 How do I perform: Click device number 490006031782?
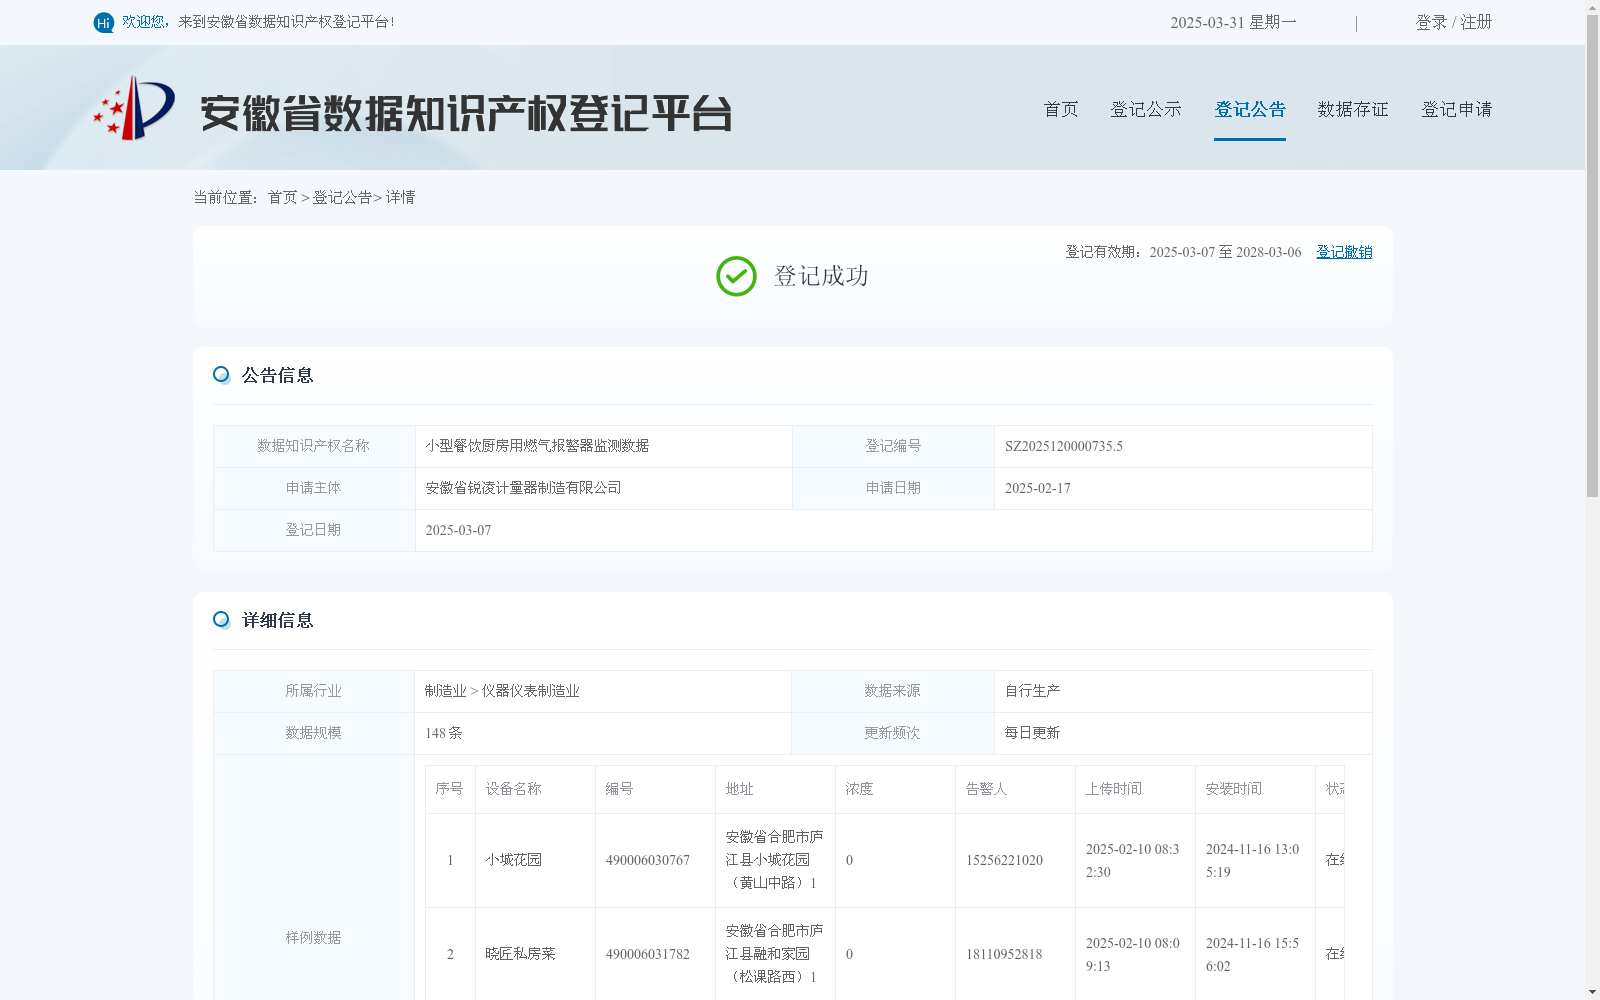pyautogui.click(x=647, y=954)
